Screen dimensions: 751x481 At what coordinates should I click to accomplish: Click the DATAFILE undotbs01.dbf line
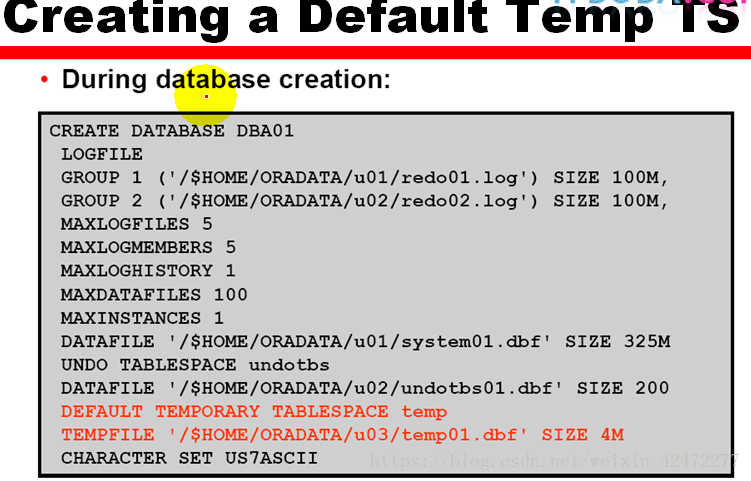click(365, 389)
